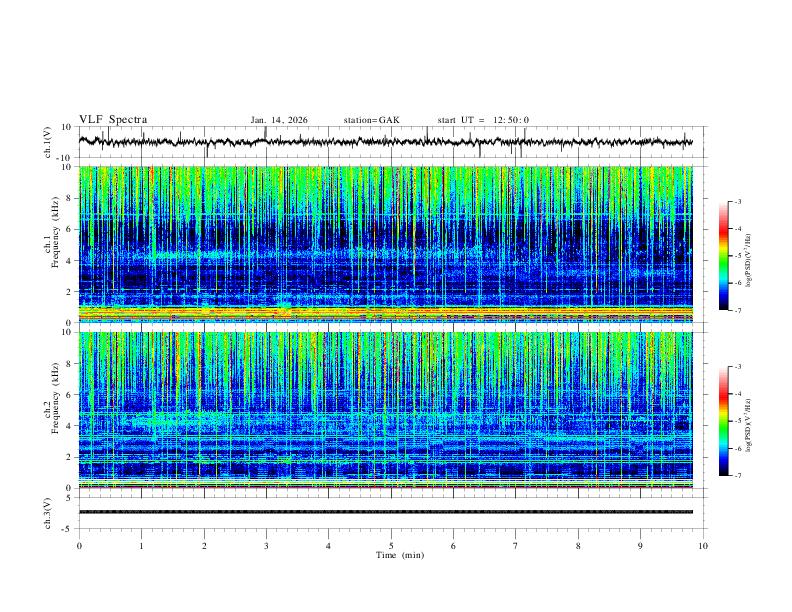This screenshot has height=612, width=792.
Task: Click the ch.1 spectrogram color scale bar
Action: click(x=723, y=256)
